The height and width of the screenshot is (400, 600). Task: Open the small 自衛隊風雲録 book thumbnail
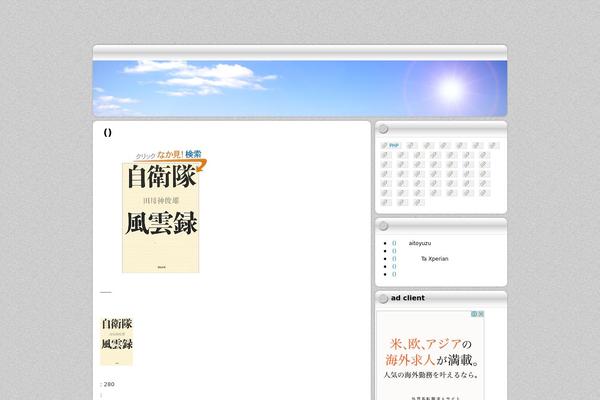point(117,341)
